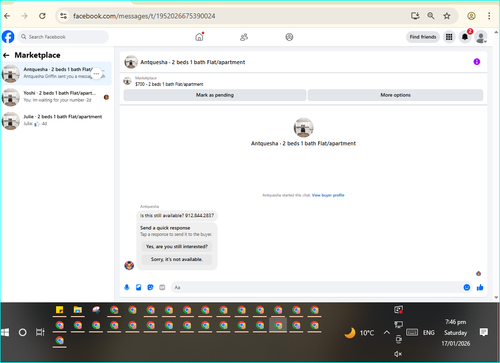The width and height of the screenshot is (500, 363).
Task: Click the Facebook logo
Action: coord(8,37)
